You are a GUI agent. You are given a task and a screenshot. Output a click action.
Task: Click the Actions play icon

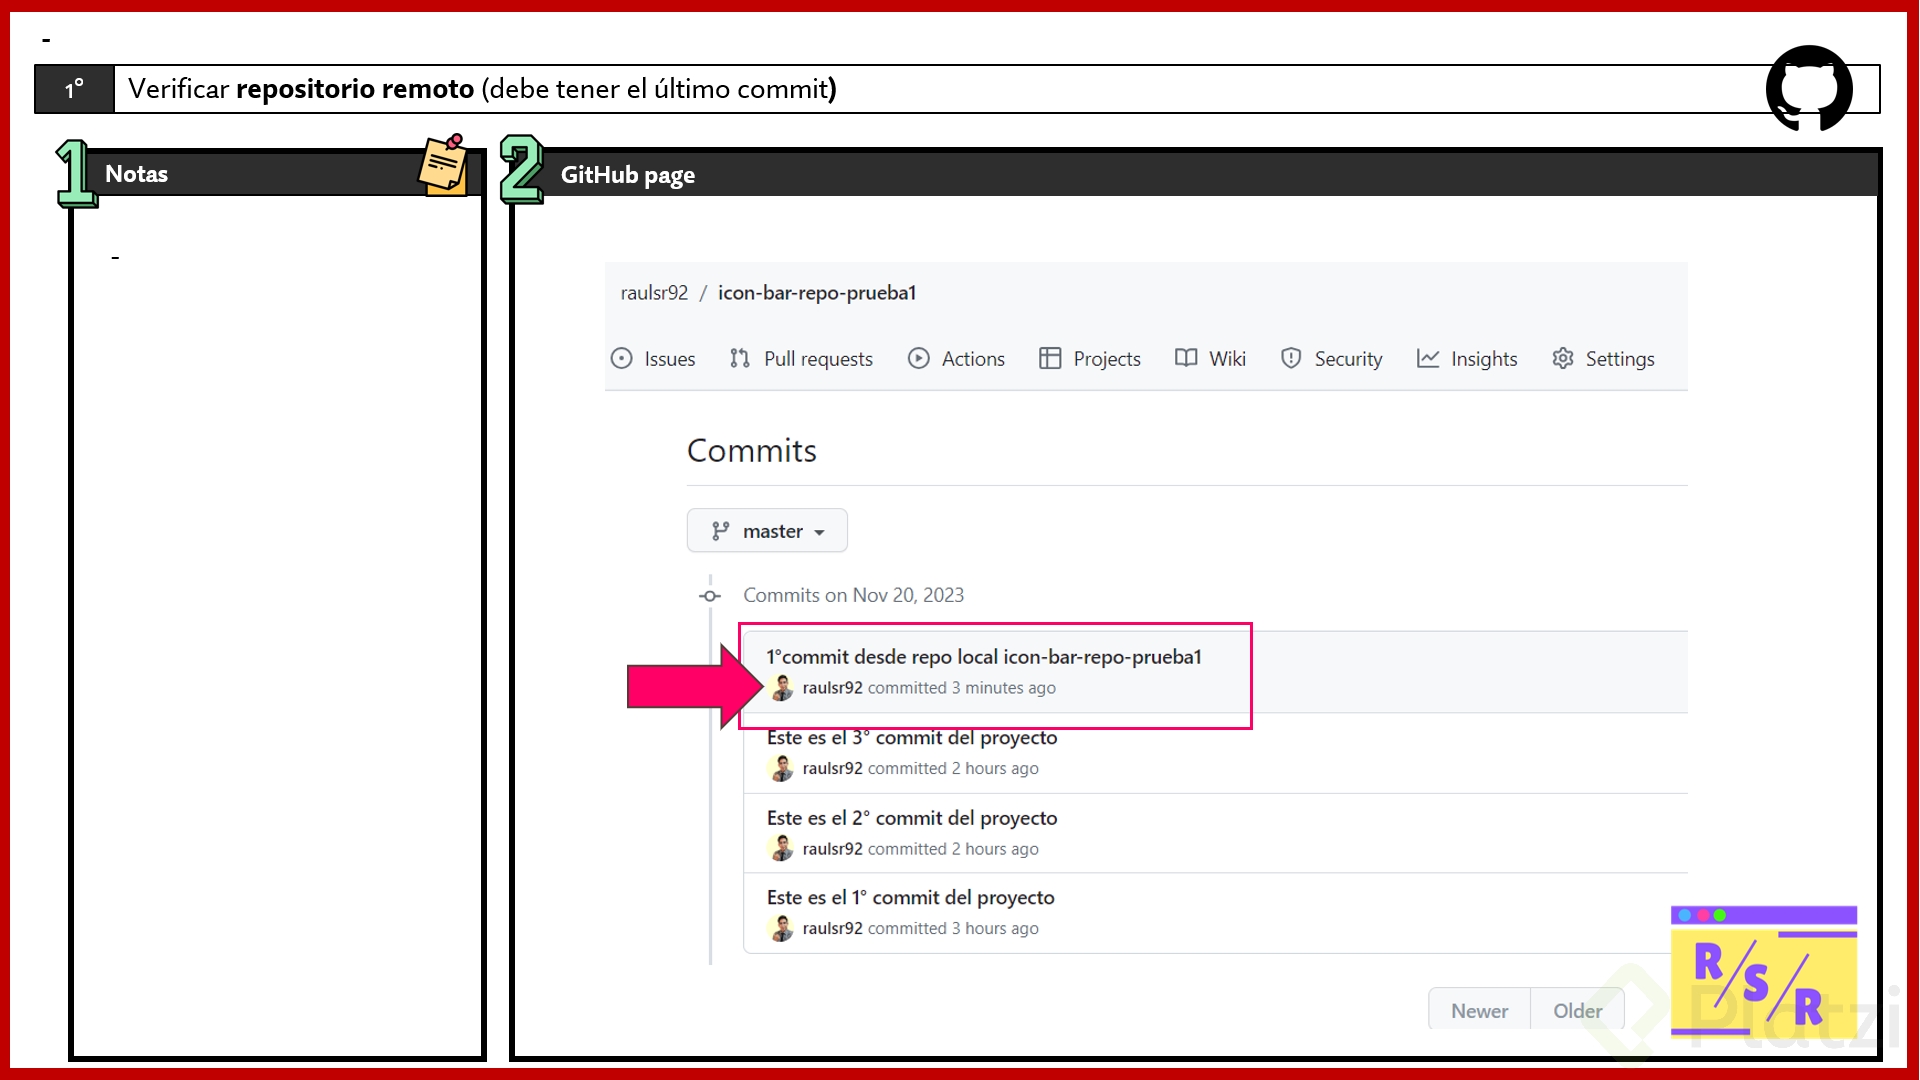919,359
